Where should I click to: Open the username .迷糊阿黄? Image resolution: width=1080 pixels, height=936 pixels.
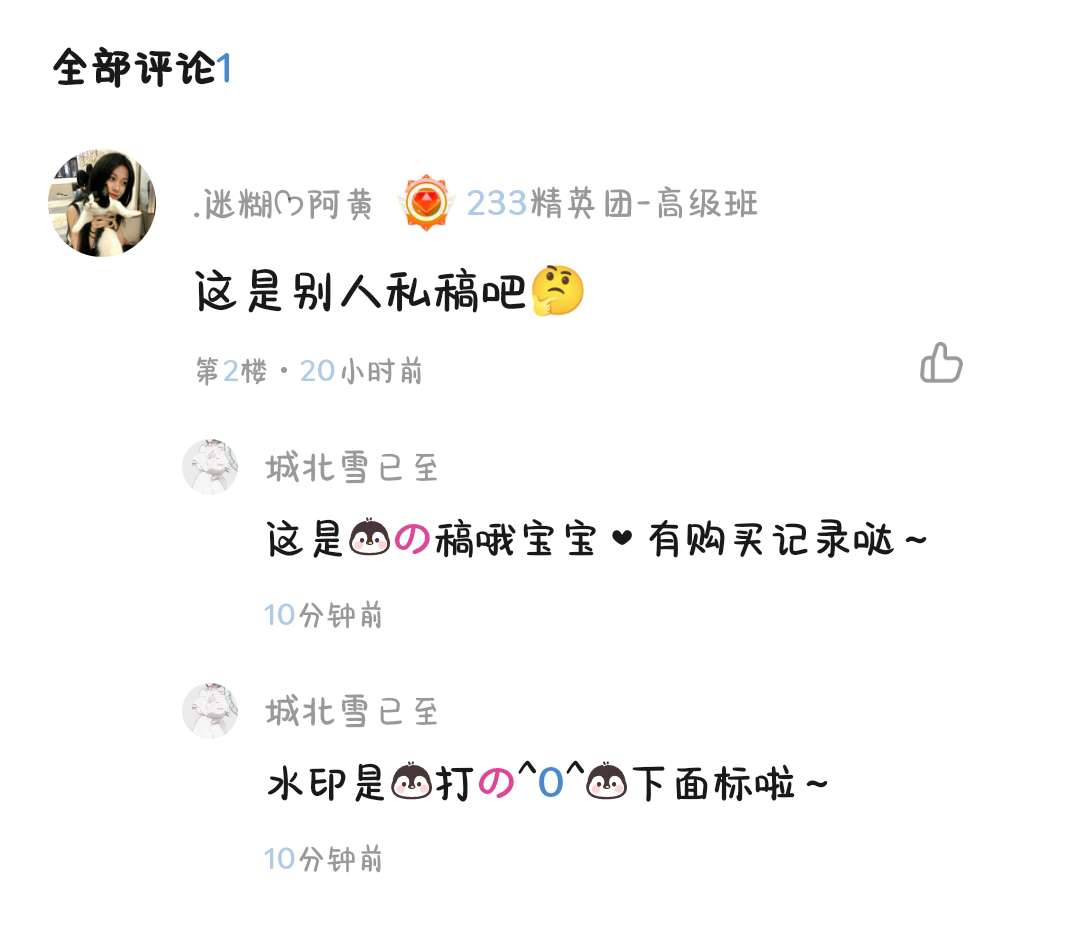[283, 204]
